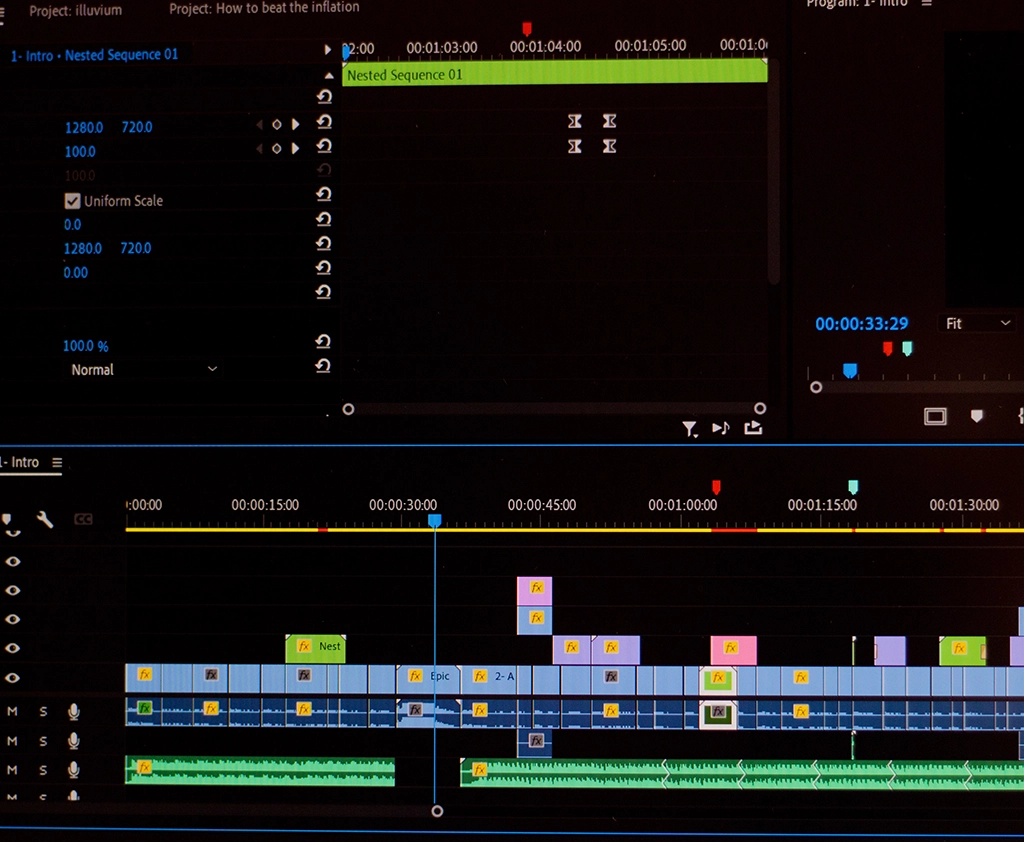Click the add marker icon in Program monitor

(x=977, y=416)
